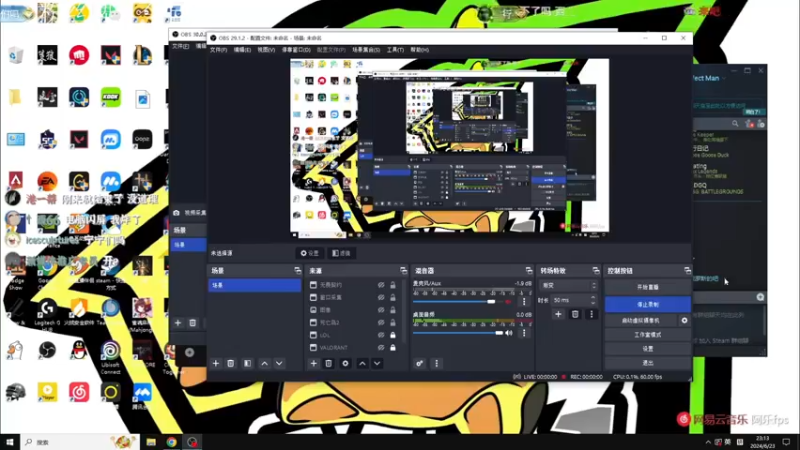The height and width of the screenshot is (450, 800).
Task: Pop out the Audio Mixer (混音器) dock icon
Action: [529, 270]
